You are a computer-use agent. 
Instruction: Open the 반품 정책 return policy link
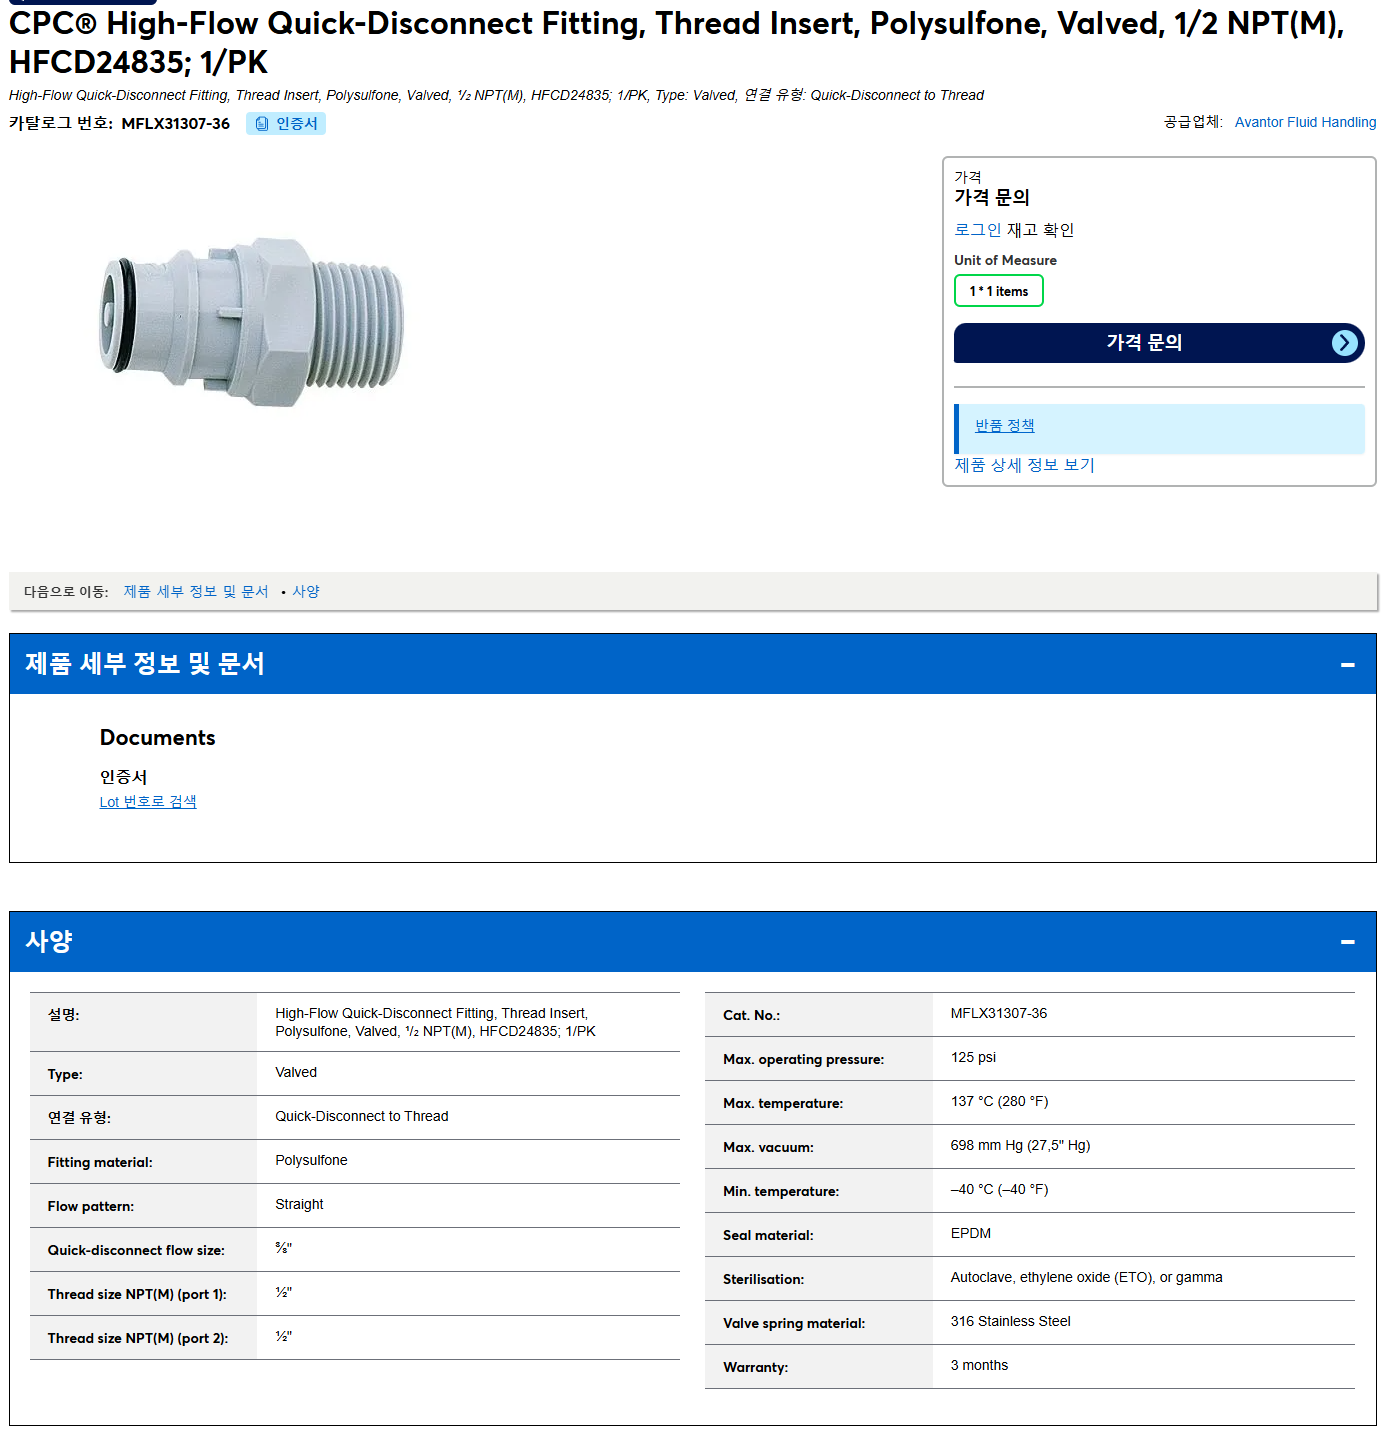point(1004,426)
